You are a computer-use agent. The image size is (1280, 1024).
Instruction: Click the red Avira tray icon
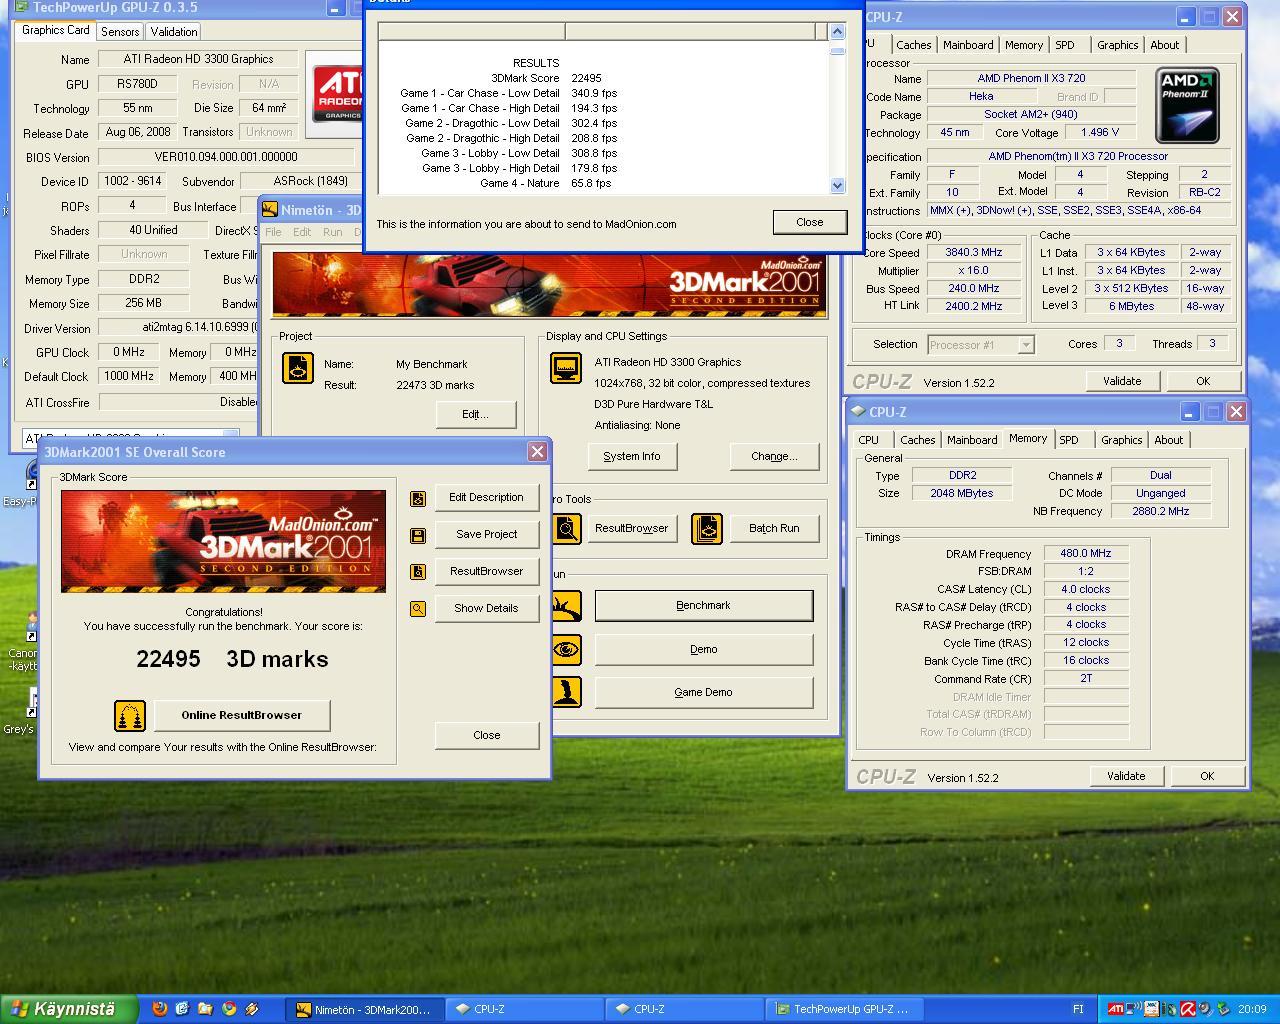click(1188, 1009)
